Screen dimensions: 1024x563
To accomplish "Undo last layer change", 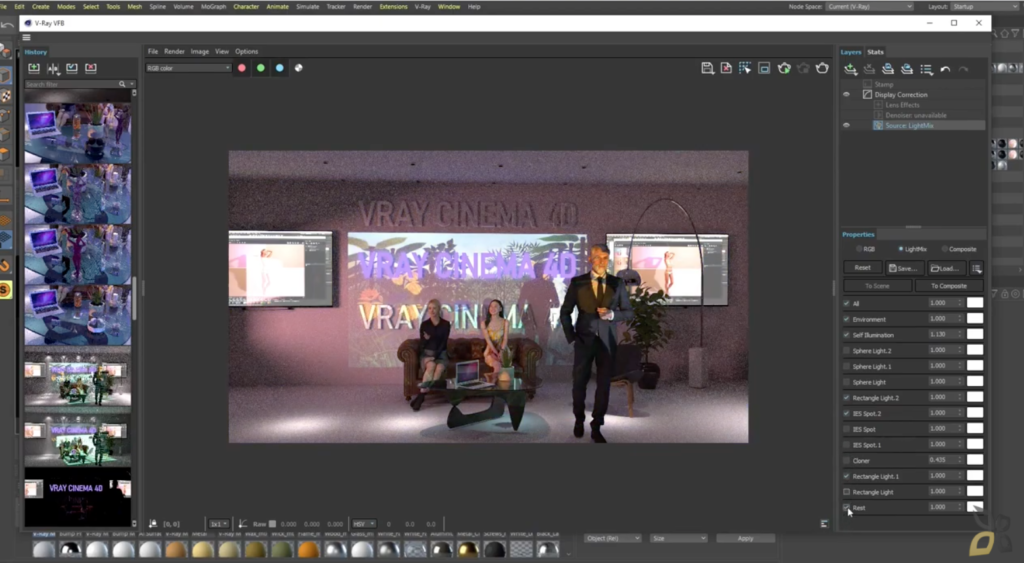I will point(945,69).
